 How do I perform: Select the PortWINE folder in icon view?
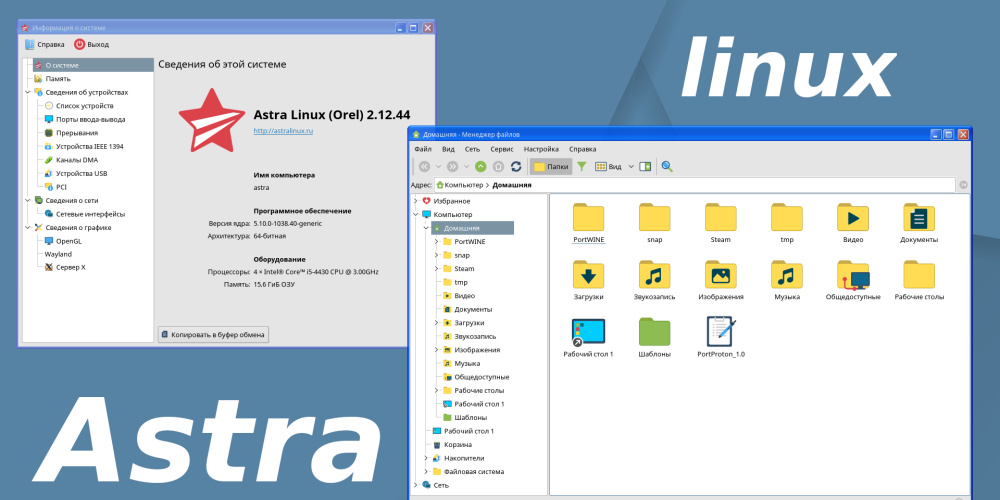[x=589, y=223]
